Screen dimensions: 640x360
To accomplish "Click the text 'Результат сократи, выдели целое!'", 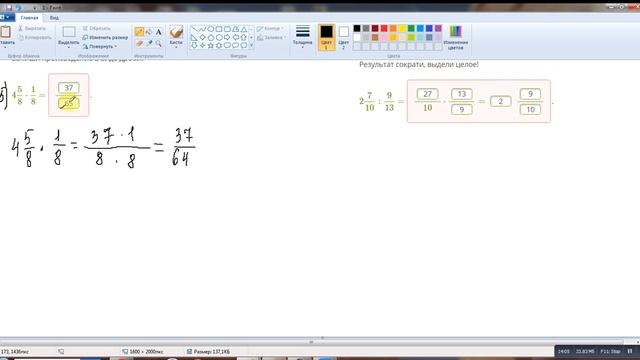I will point(419,64).
